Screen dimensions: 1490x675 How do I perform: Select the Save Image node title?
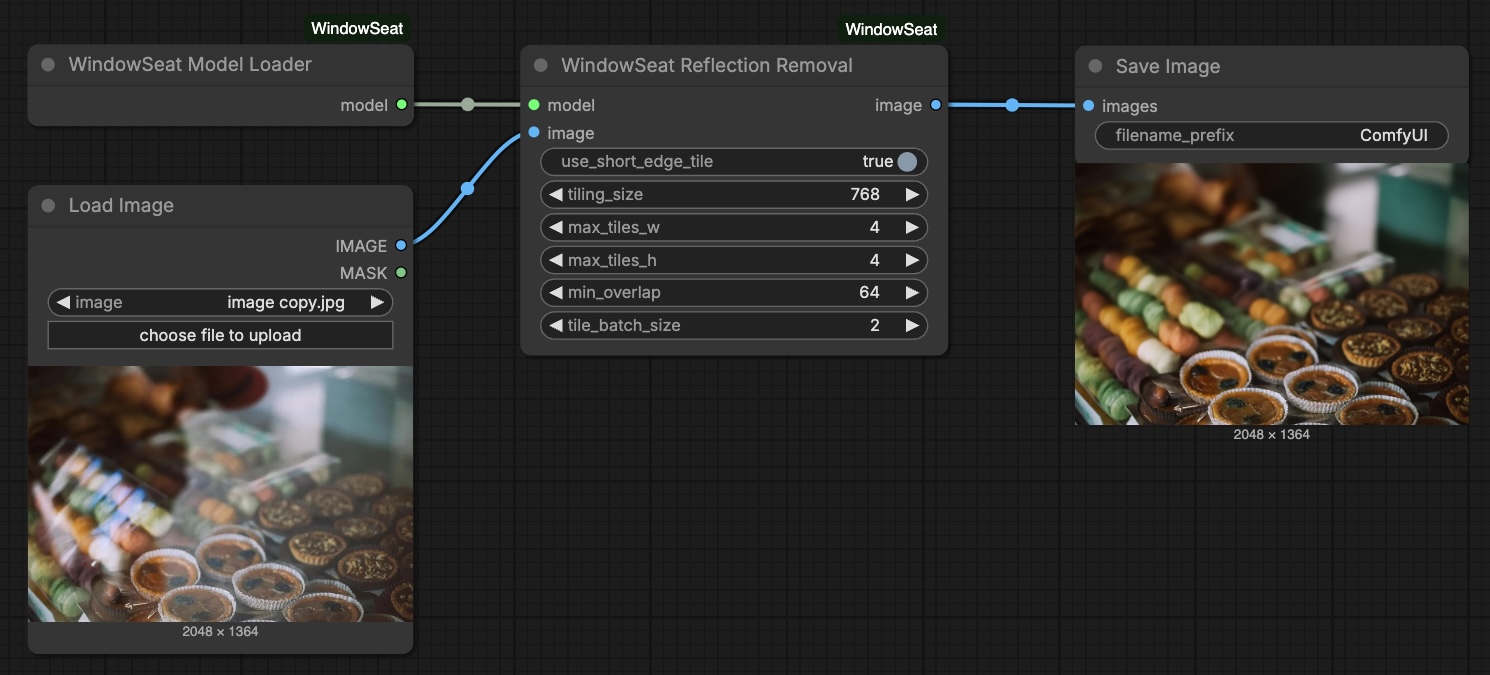[x=1168, y=67]
